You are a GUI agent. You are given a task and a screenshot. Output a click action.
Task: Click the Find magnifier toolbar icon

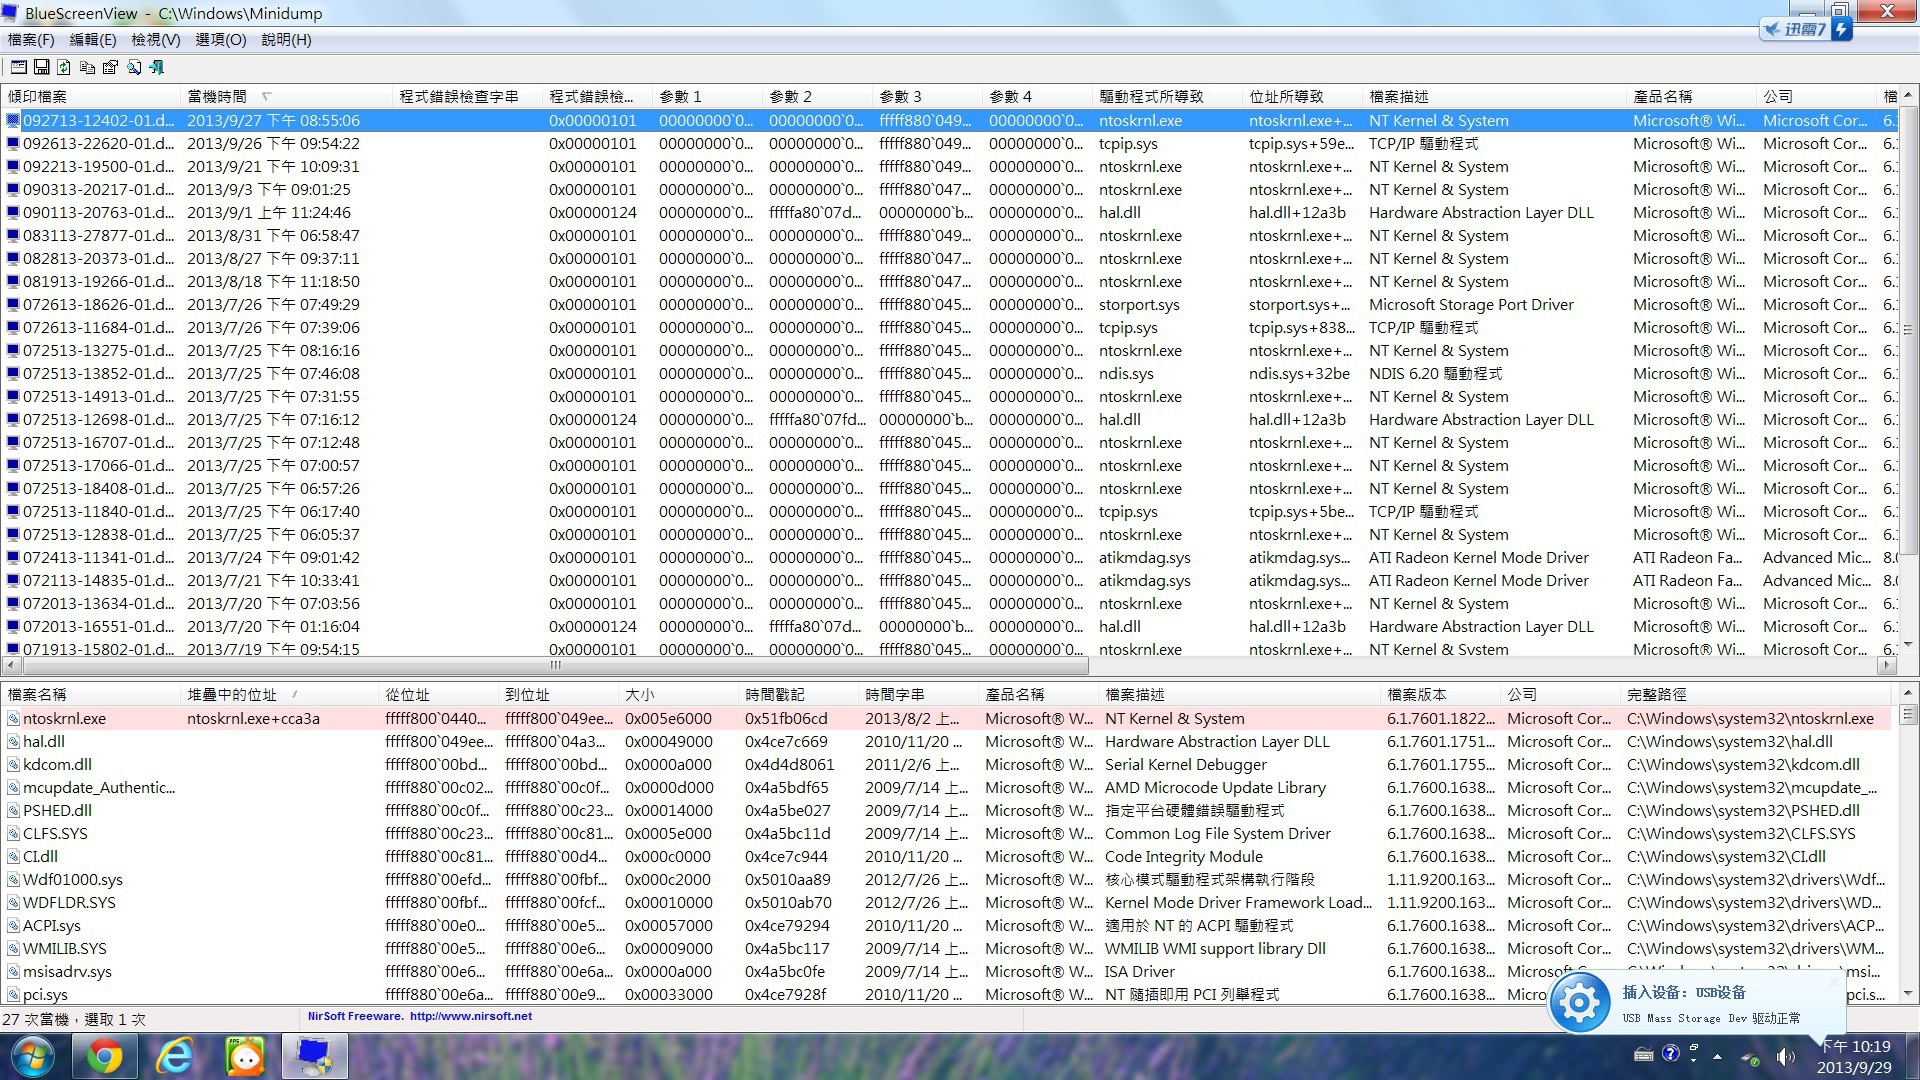133,67
